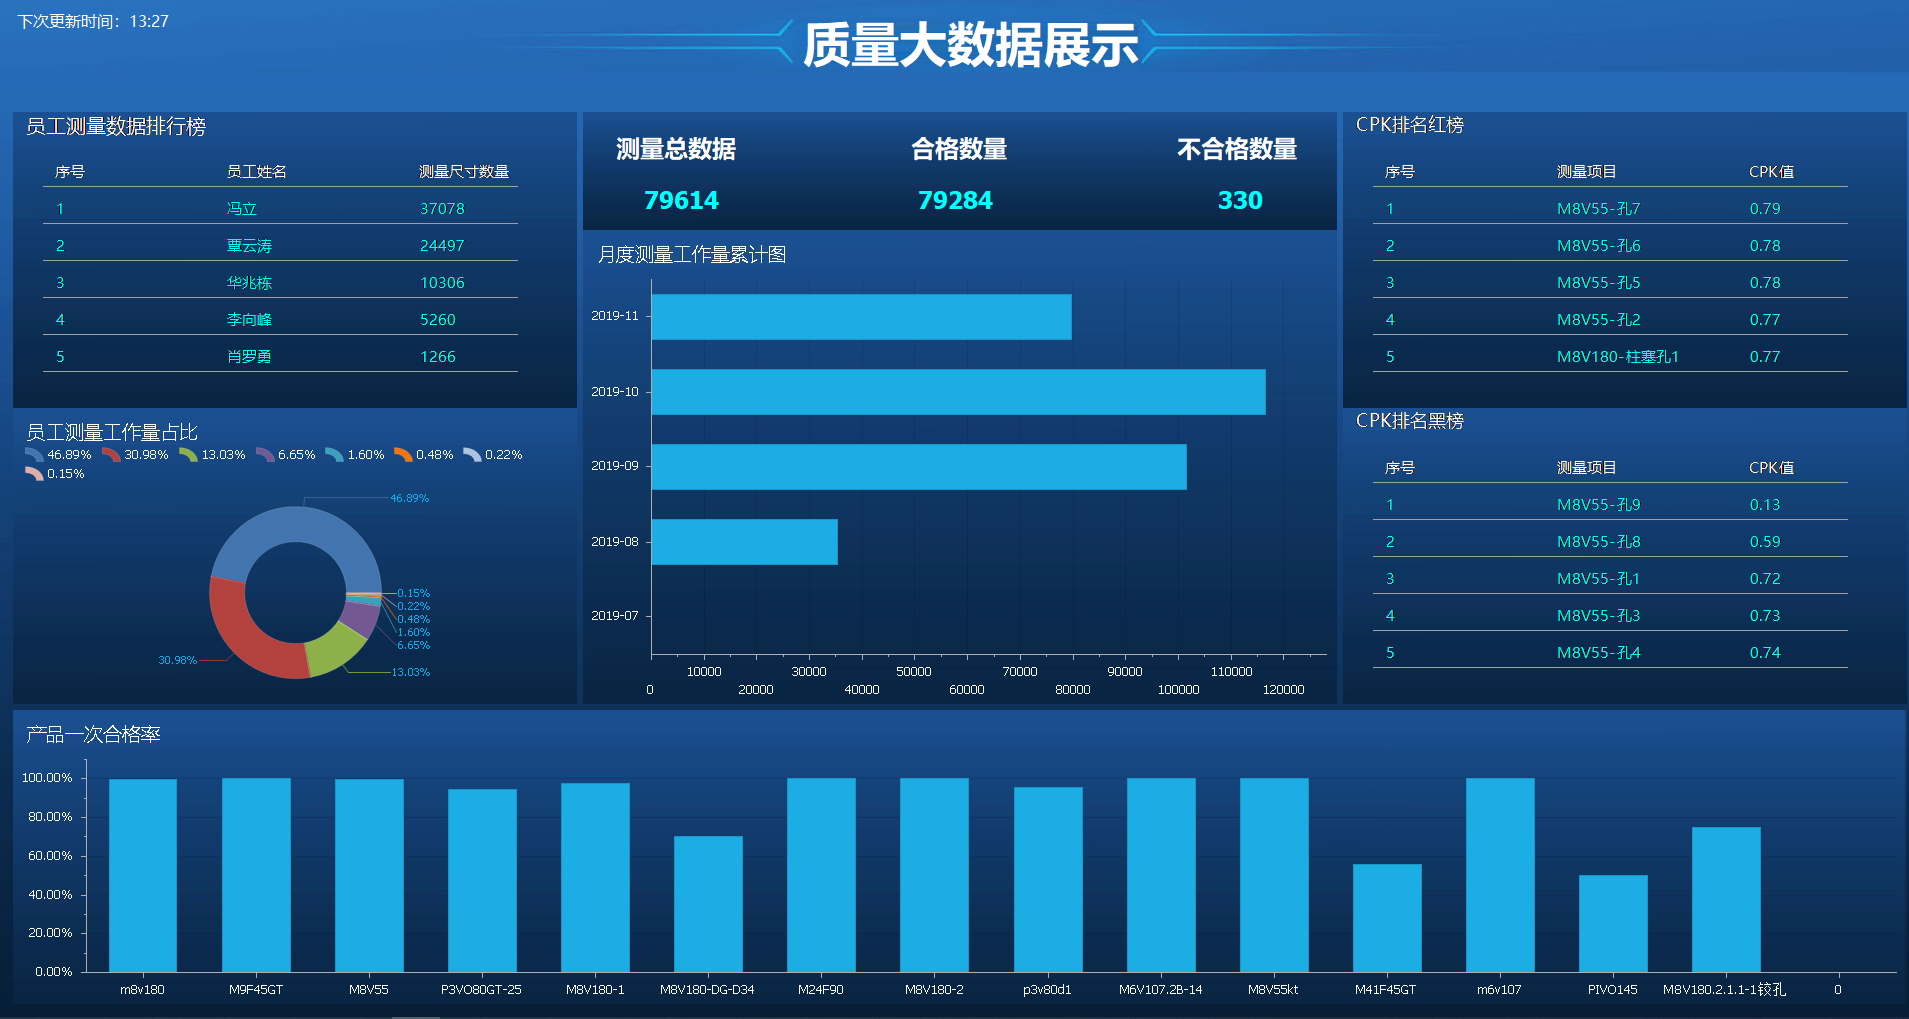This screenshot has width=1909, height=1019.
Task: Click the 员工测量工作量占比 panel title
Action: point(112,431)
